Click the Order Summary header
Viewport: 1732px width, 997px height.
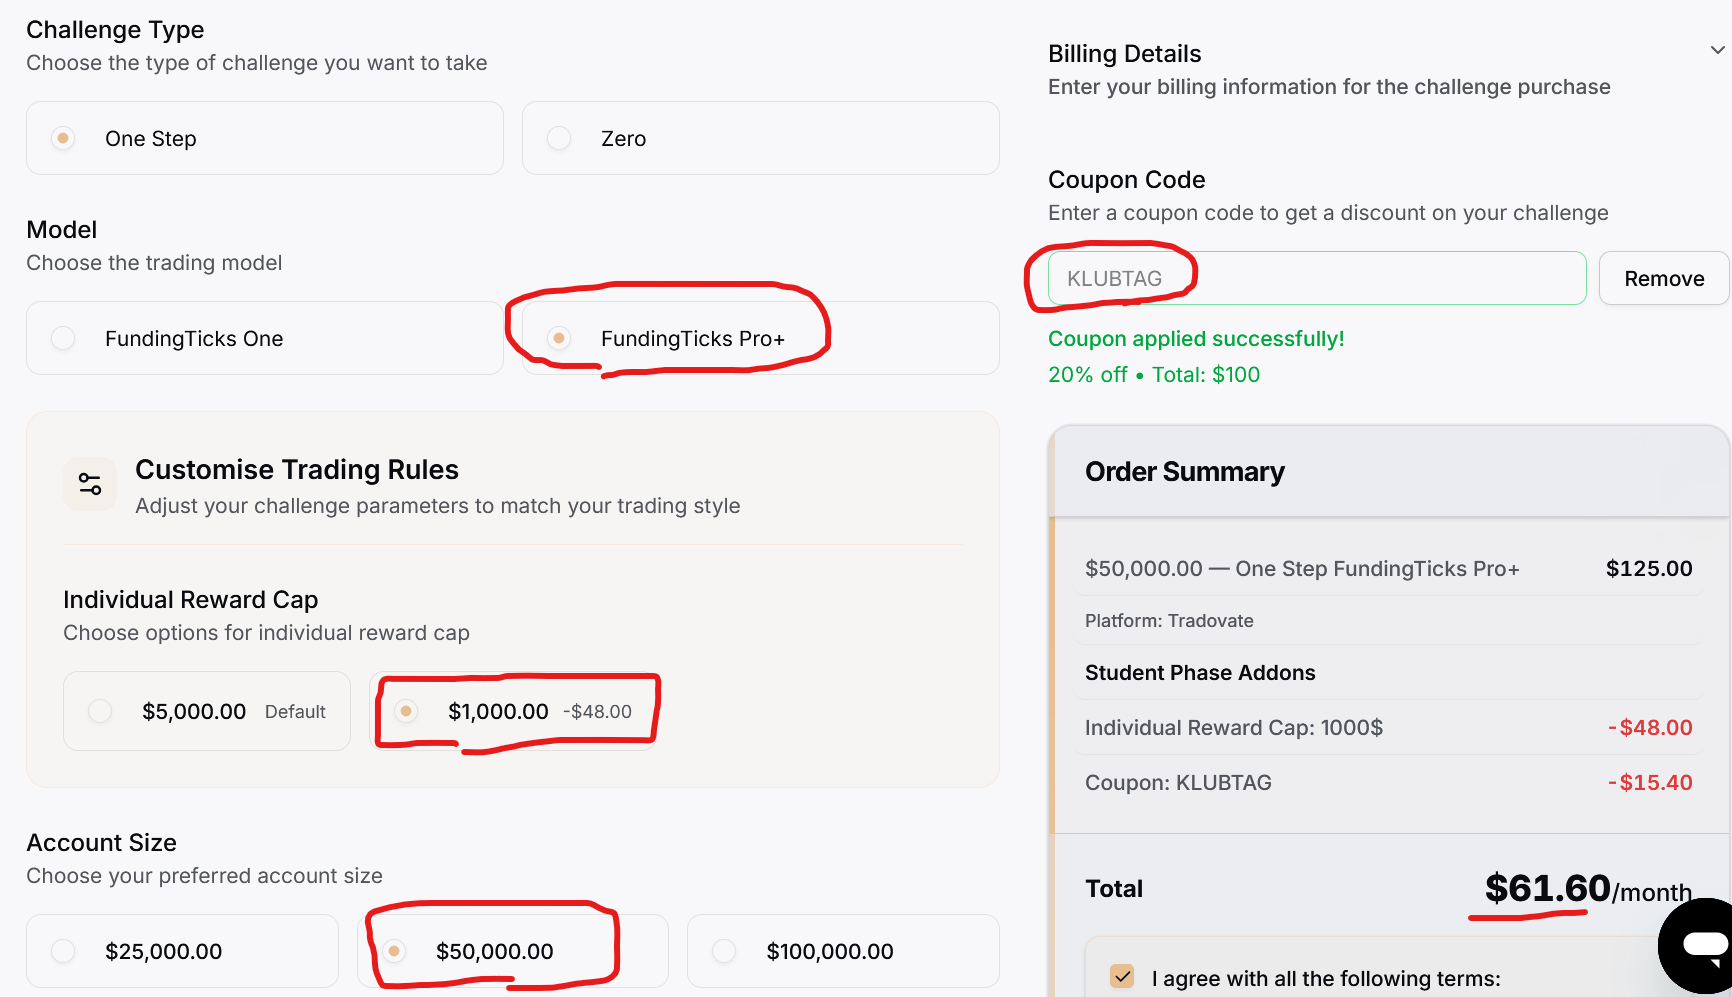click(x=1184, y=472)
